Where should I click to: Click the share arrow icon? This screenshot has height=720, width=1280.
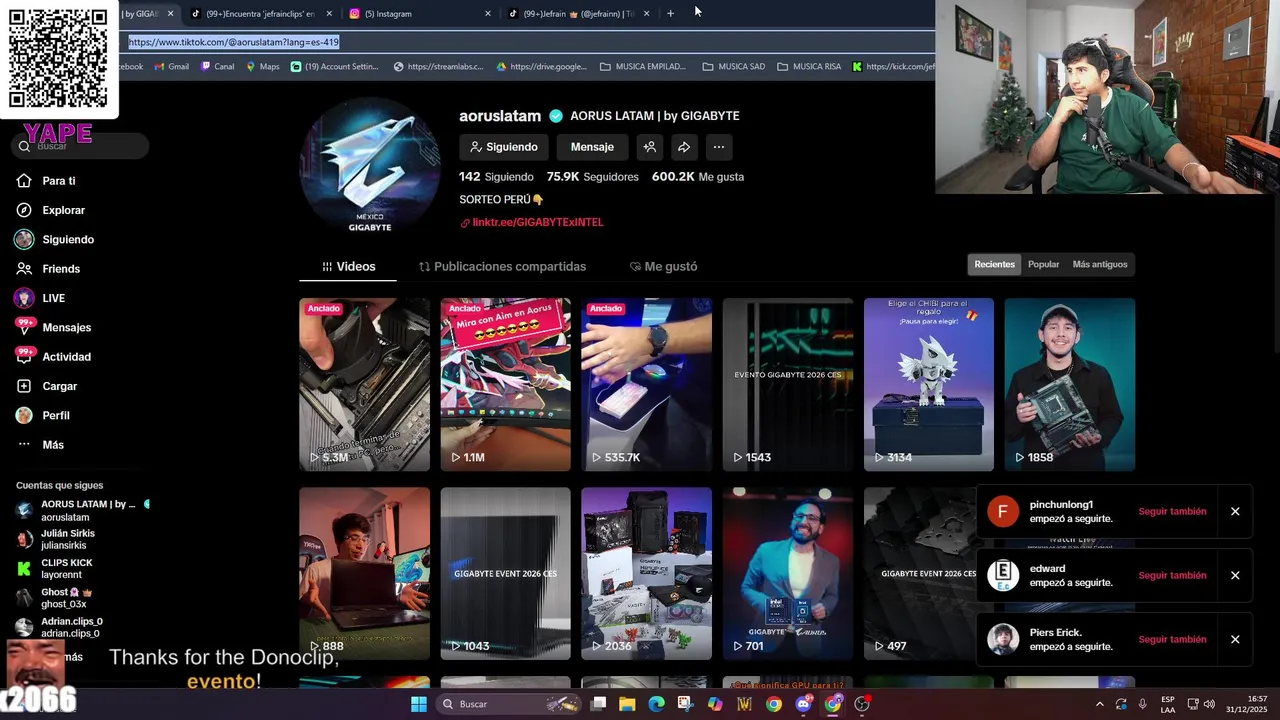(x=684, y=147)
